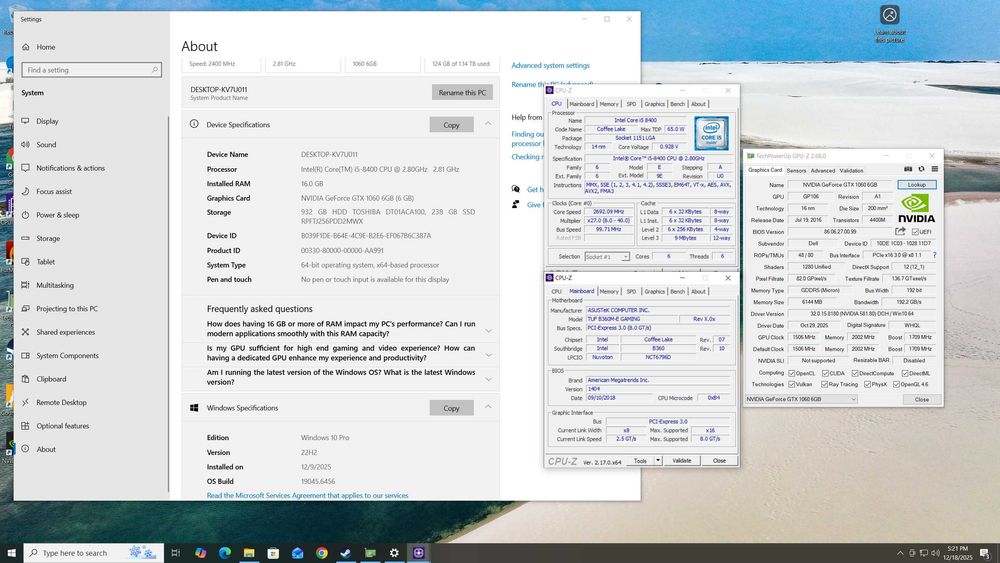Toggle UEFI checkbox in GPU-Z
The width and height of the screenshot is (1000, 563).
(915, 232)
